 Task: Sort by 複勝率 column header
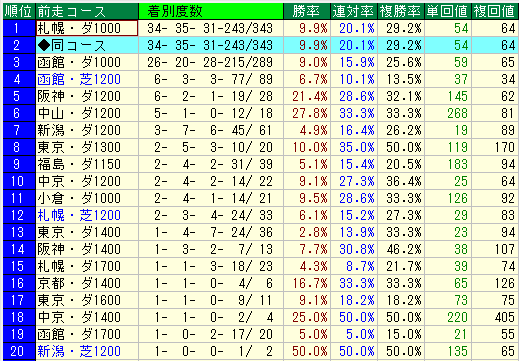tap(401, 11)
